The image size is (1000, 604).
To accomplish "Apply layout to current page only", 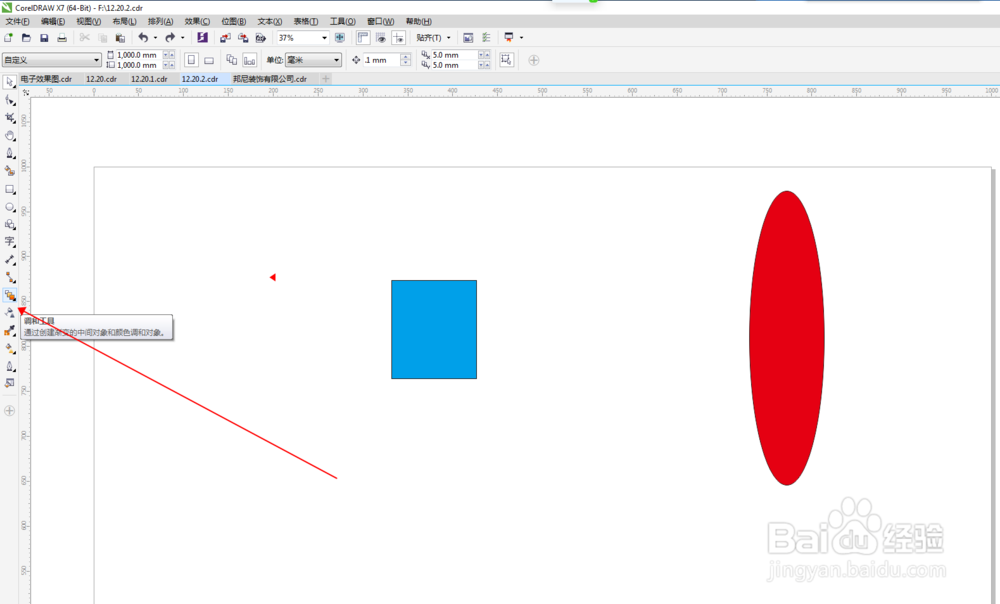I will click(x=249, y=60).
